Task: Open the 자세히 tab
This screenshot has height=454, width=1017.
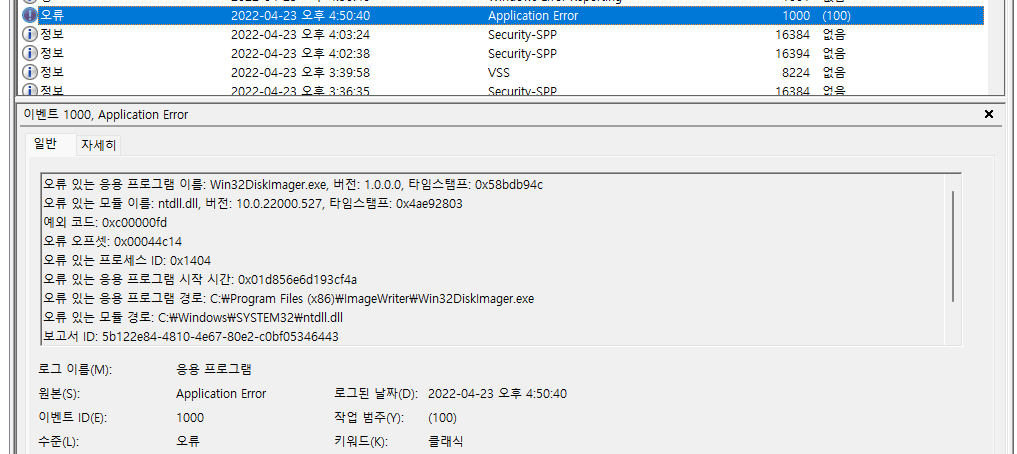Action: point(99,146)
